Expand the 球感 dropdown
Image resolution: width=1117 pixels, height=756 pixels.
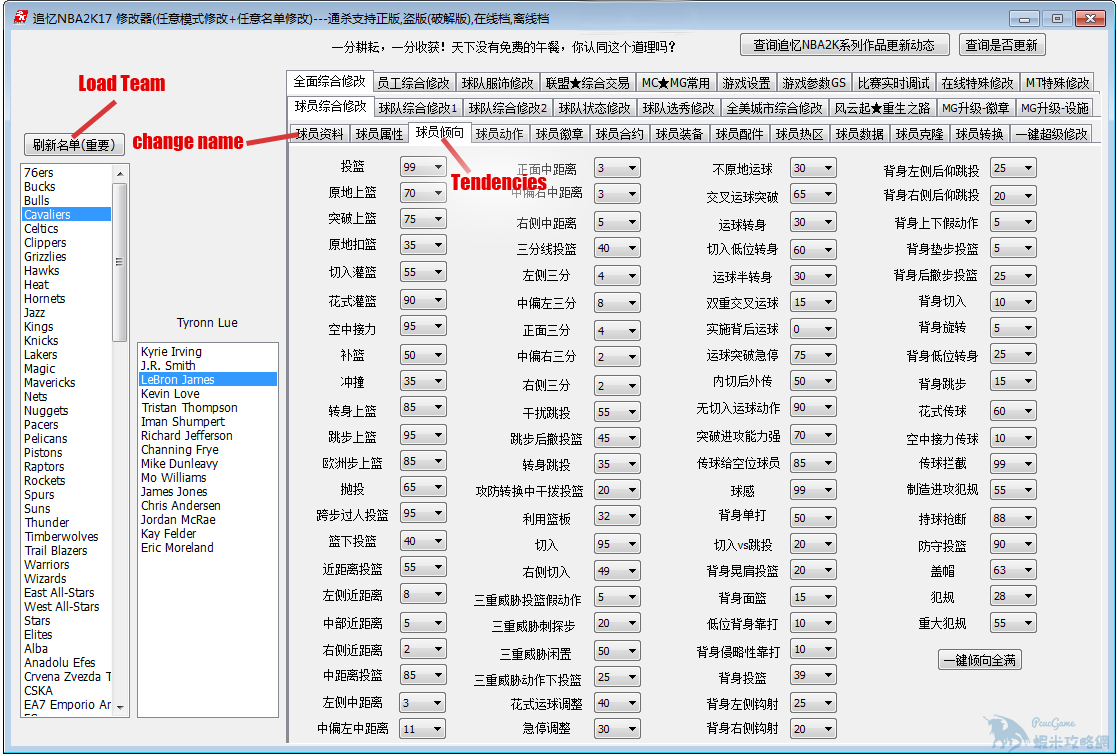814,490
